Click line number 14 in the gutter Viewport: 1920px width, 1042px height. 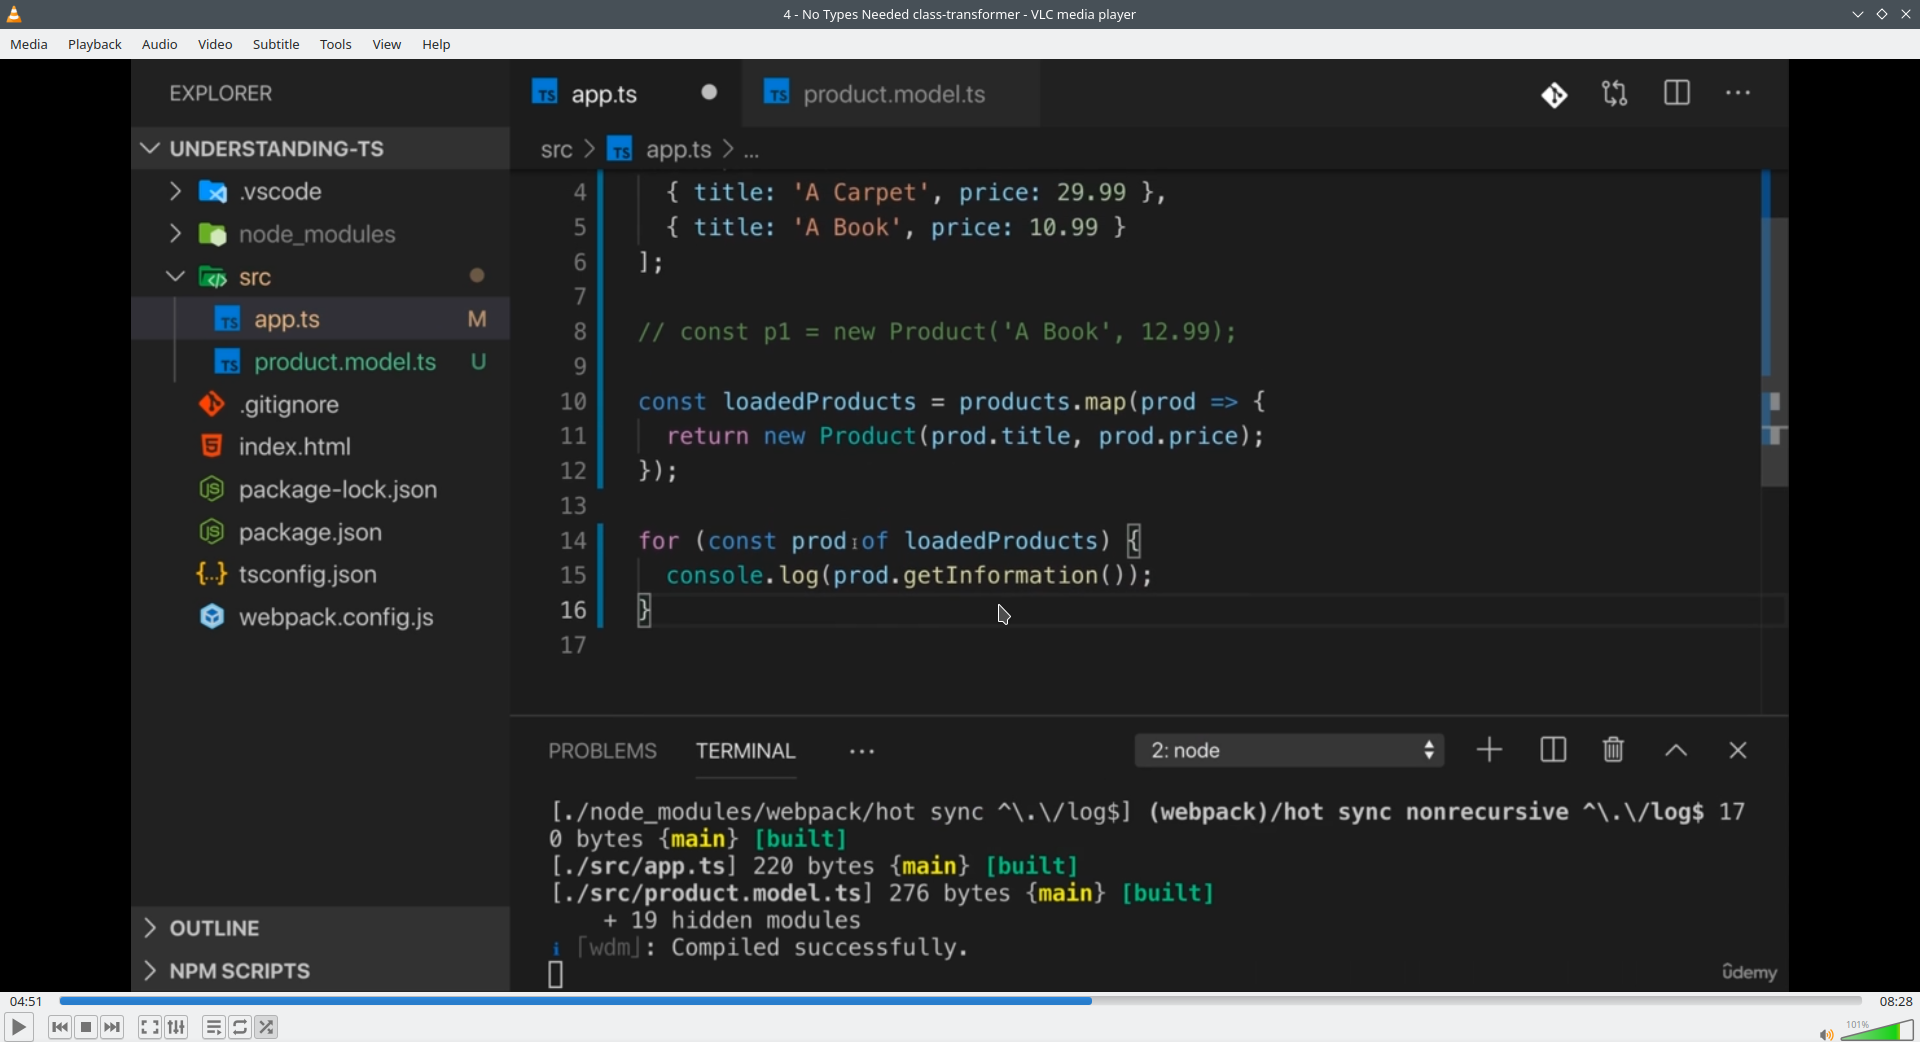pos(573,541)
